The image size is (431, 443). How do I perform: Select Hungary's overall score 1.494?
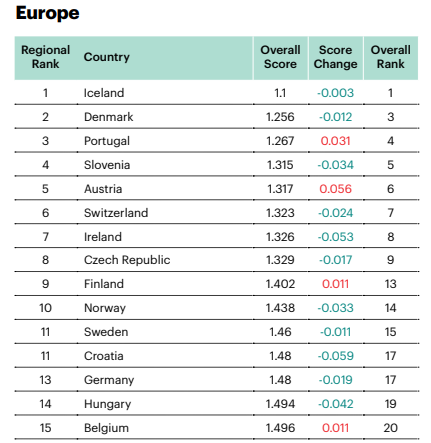tap(280, 404)
